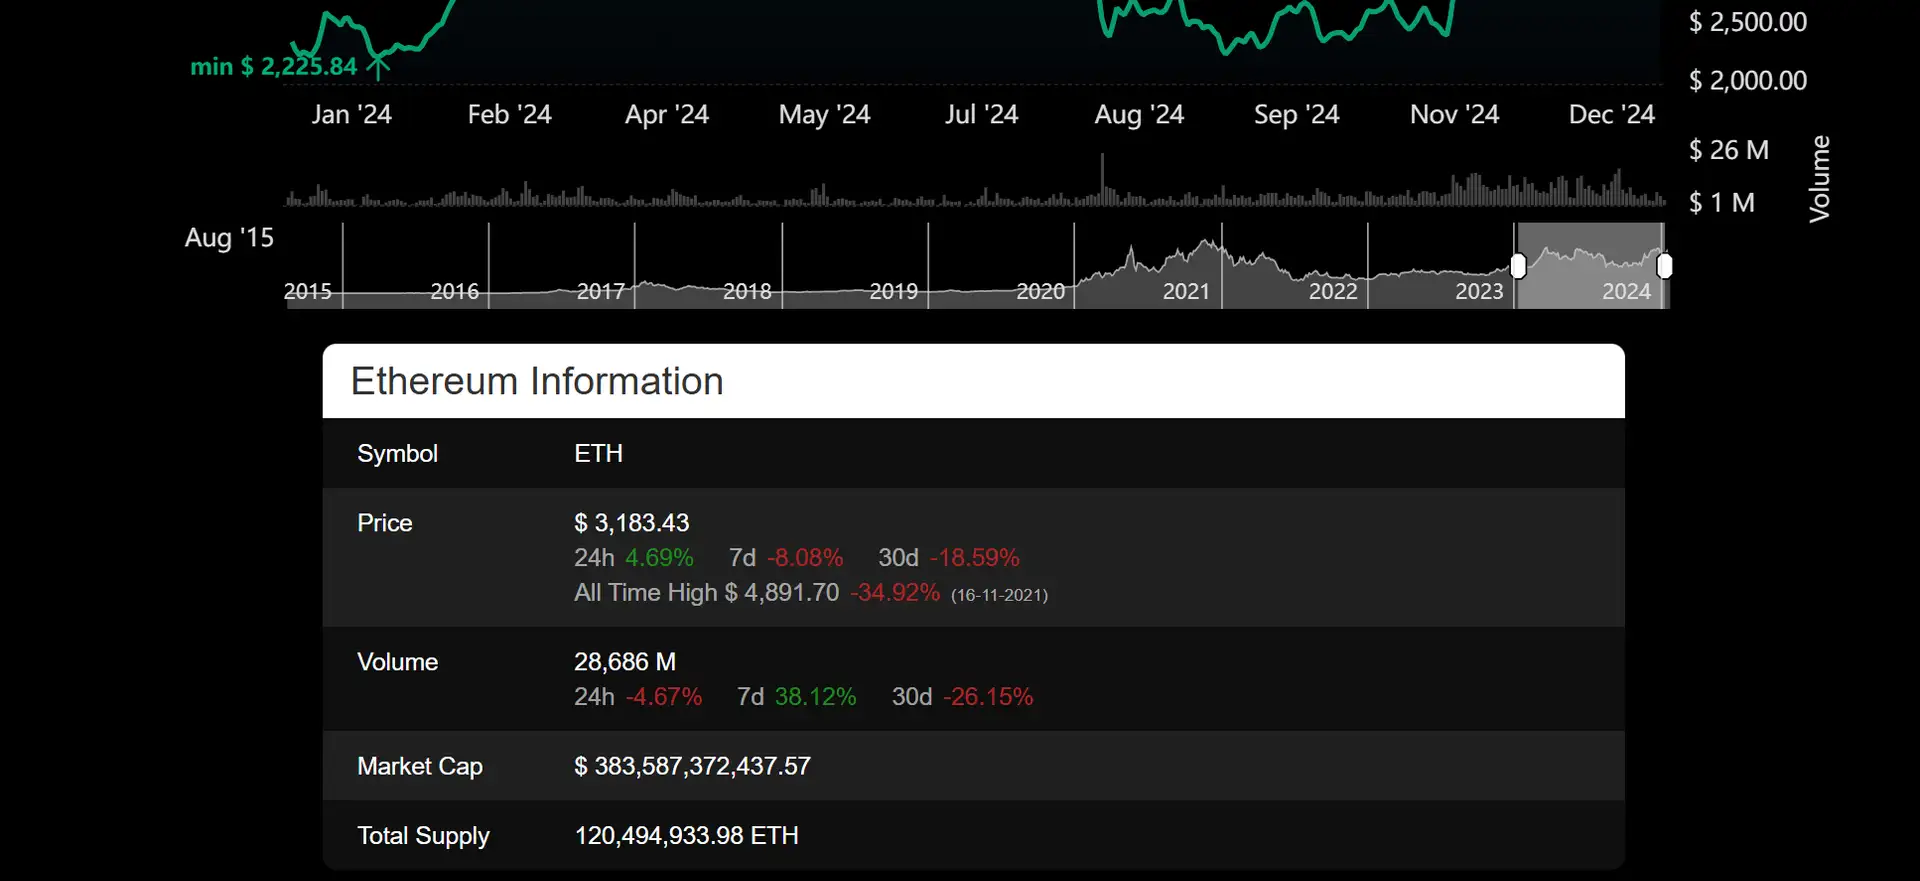Jump to 2020 on the overview timeline
This screenshot has height=881, width=1920.
[x=1040, y=291]
